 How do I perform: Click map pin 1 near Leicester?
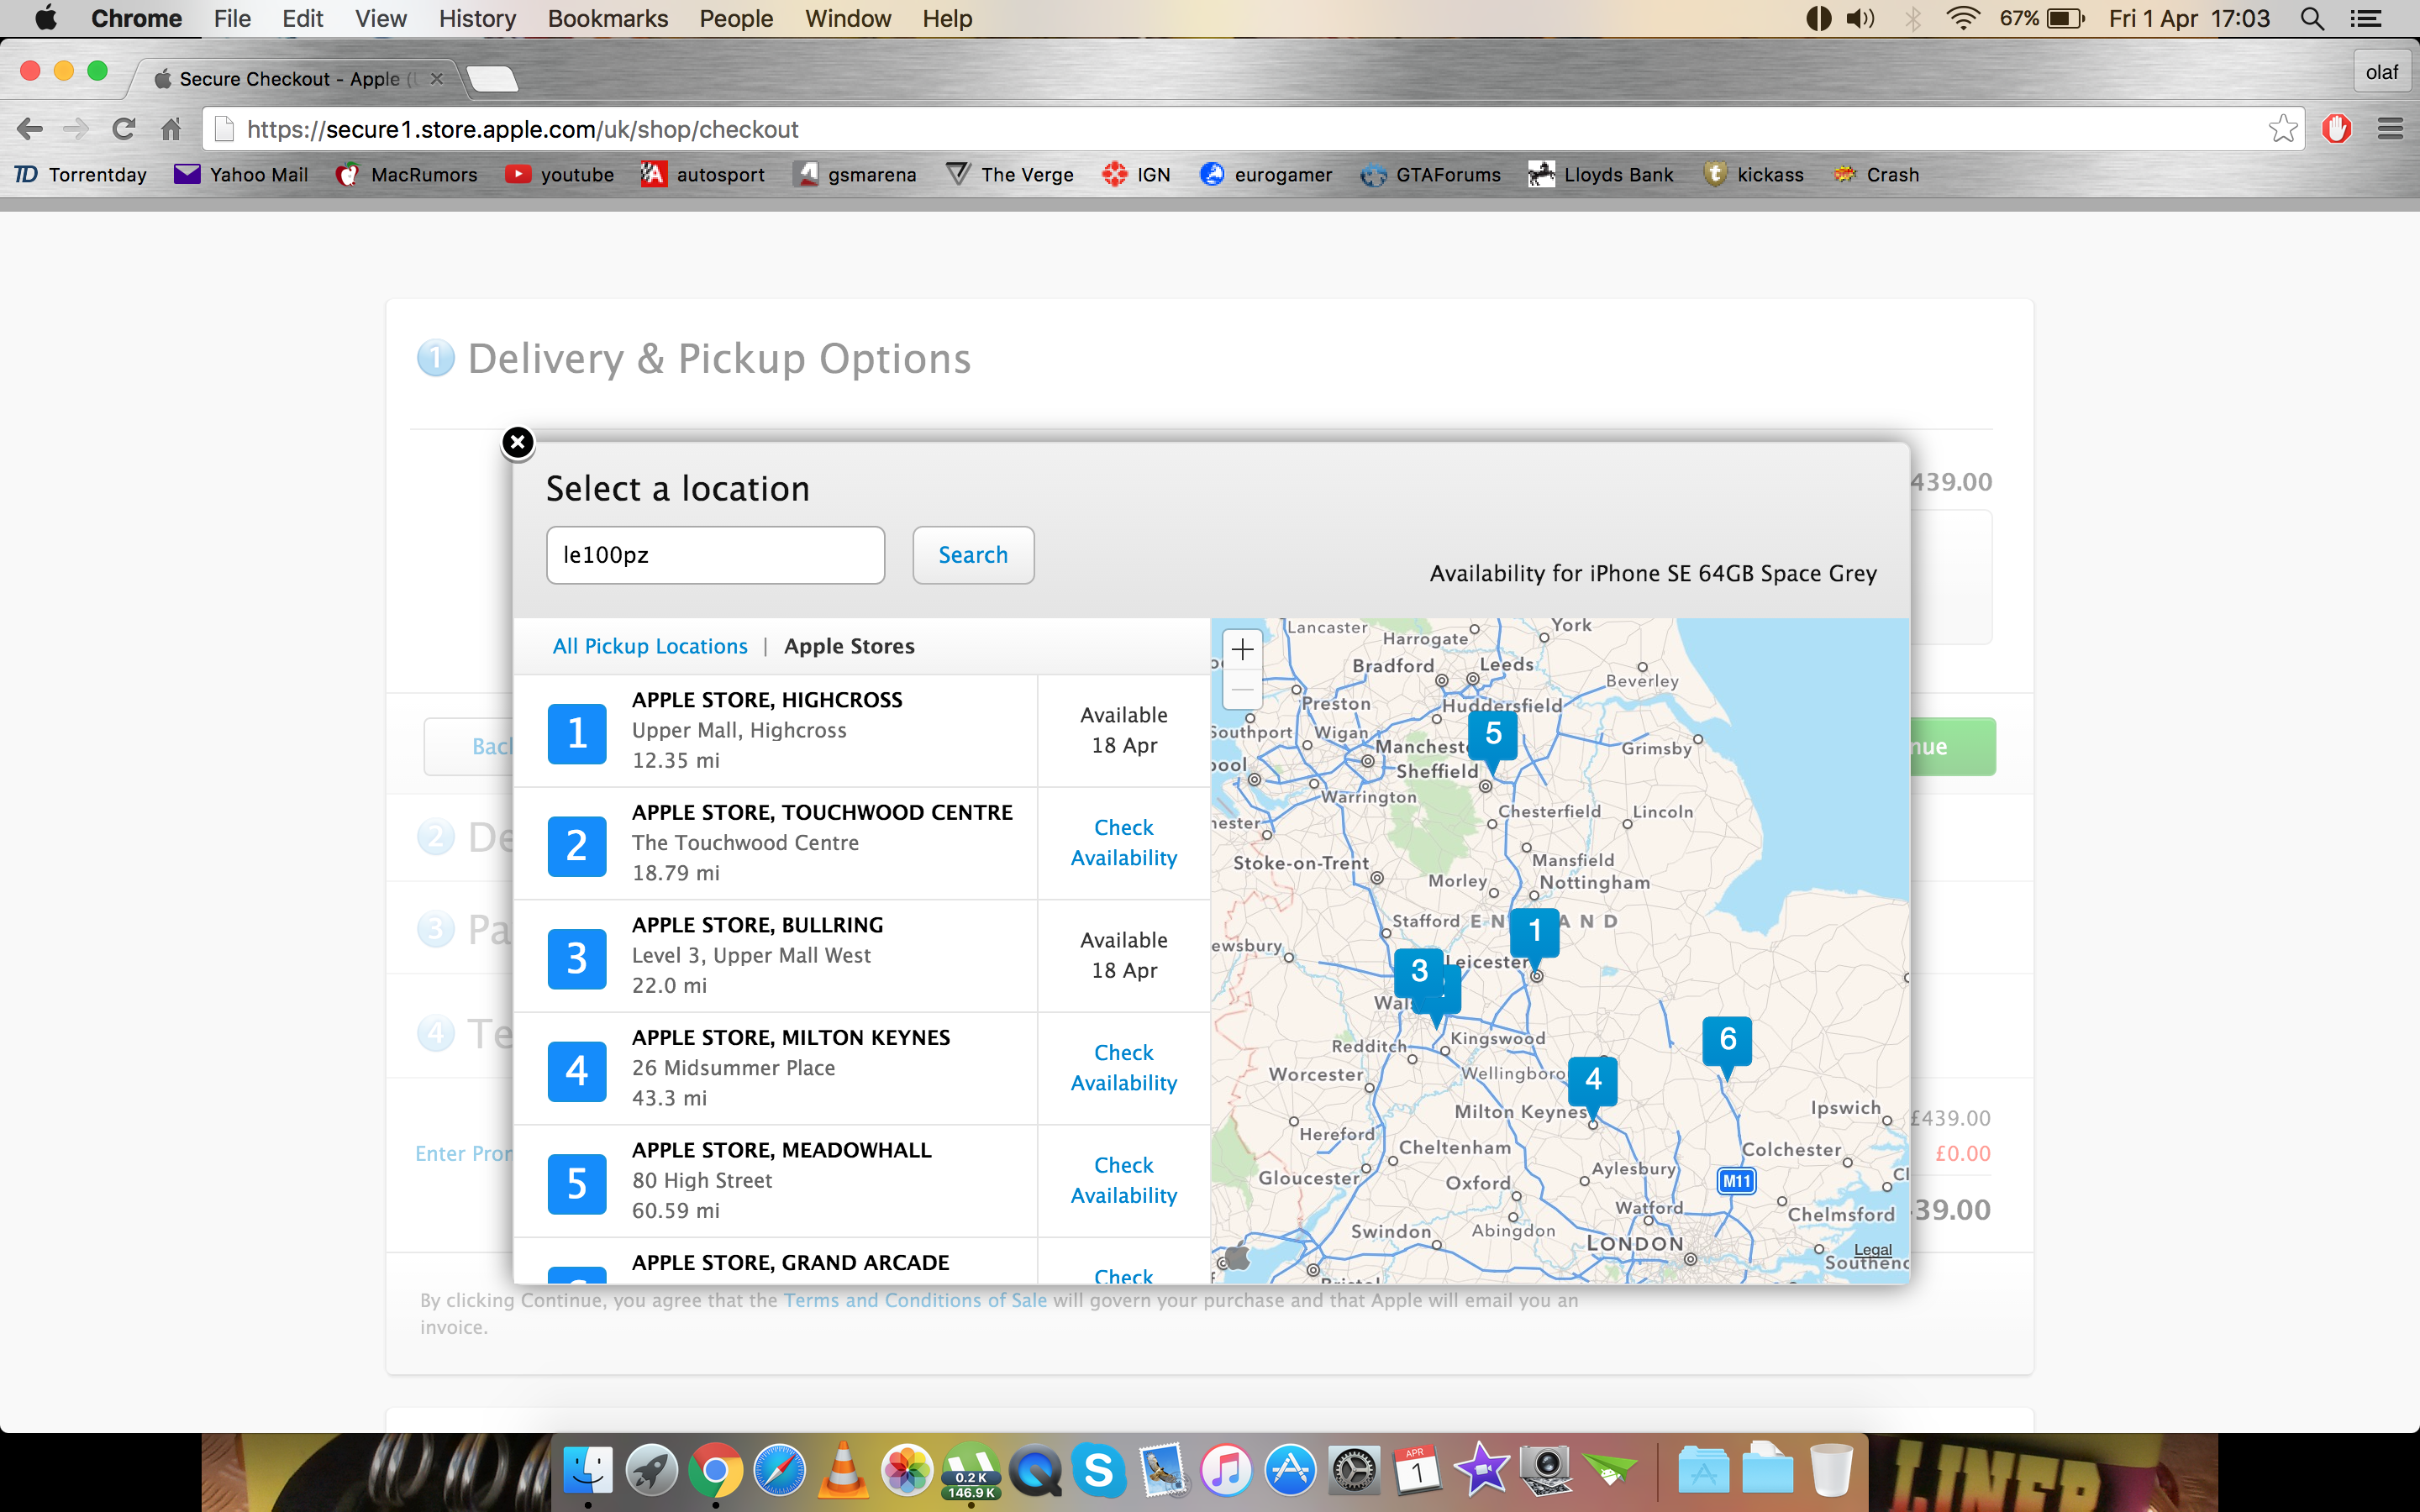point(1534,935)
